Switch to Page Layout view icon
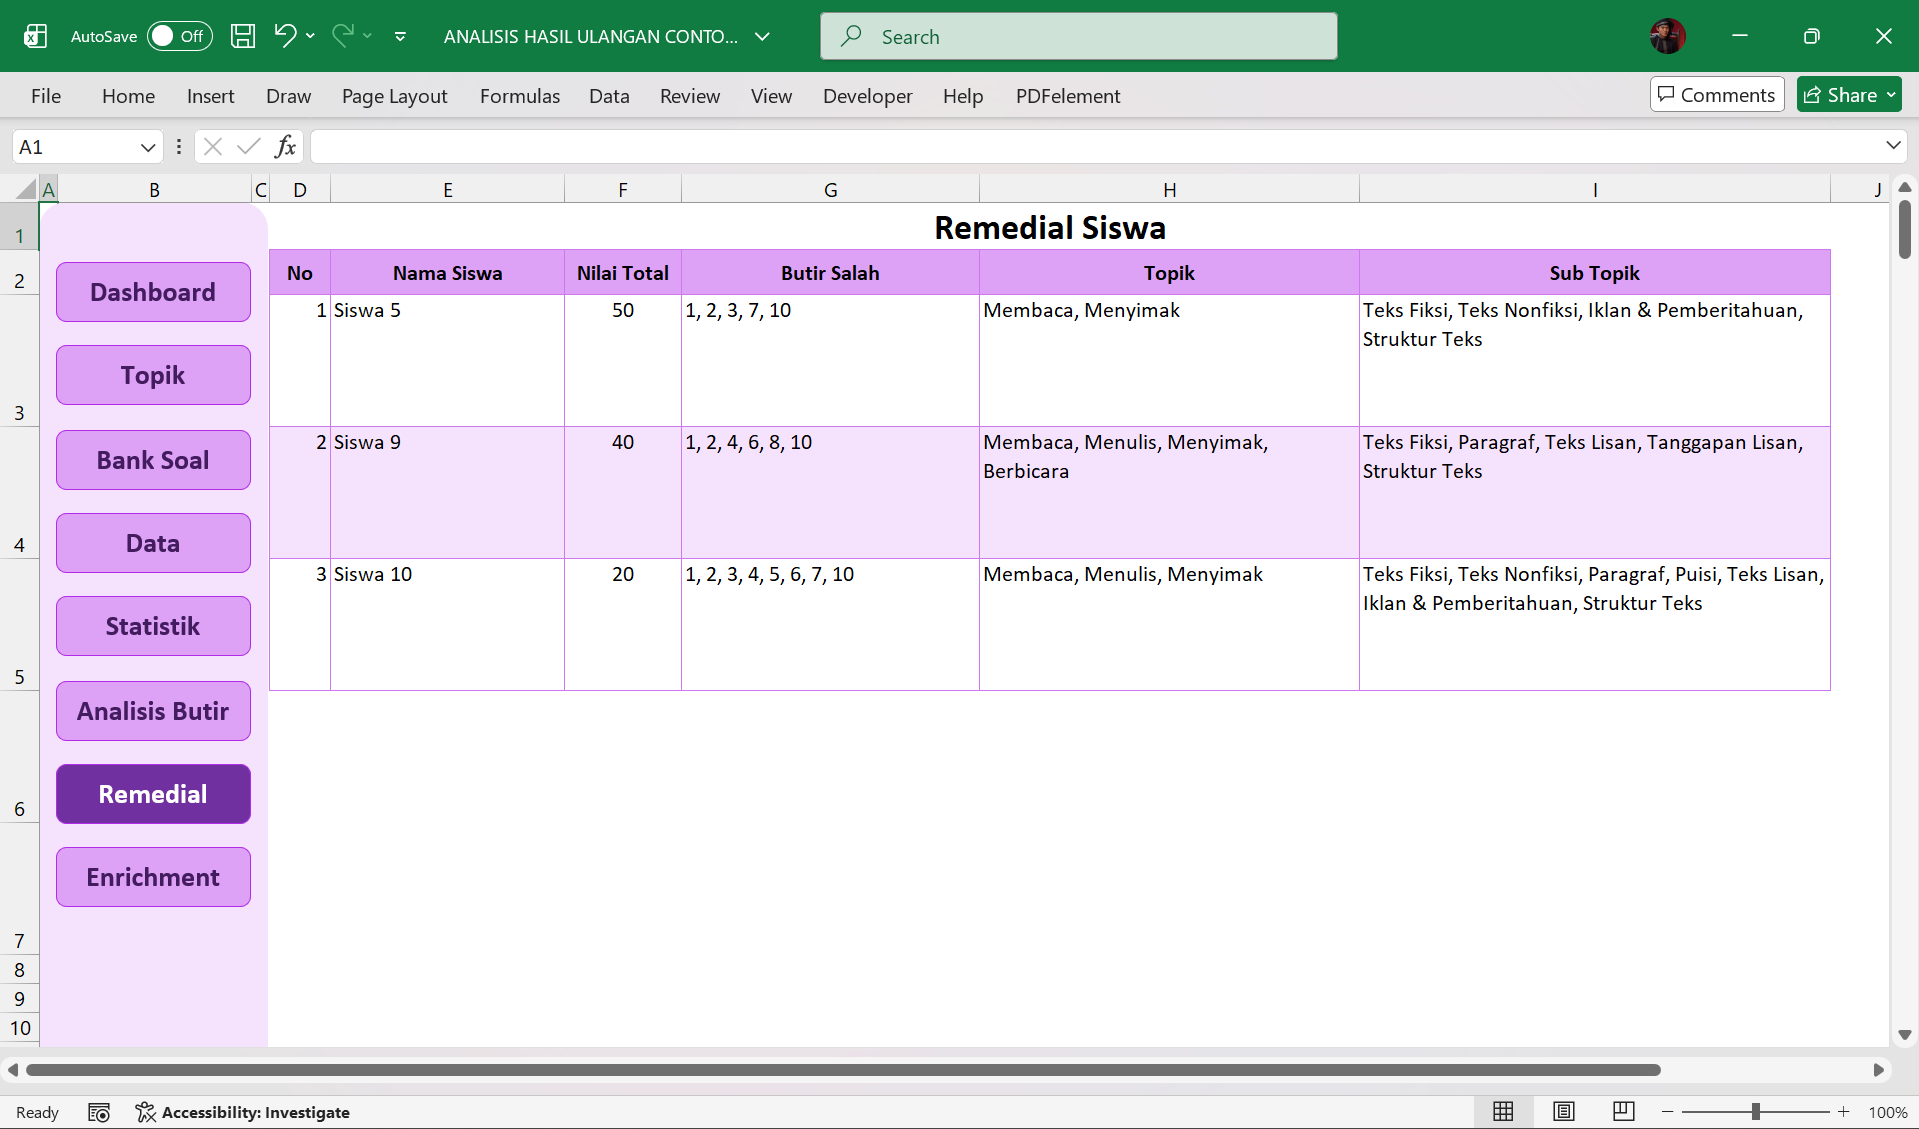The image size is (1919, 1129). tap(1563, 1111)
